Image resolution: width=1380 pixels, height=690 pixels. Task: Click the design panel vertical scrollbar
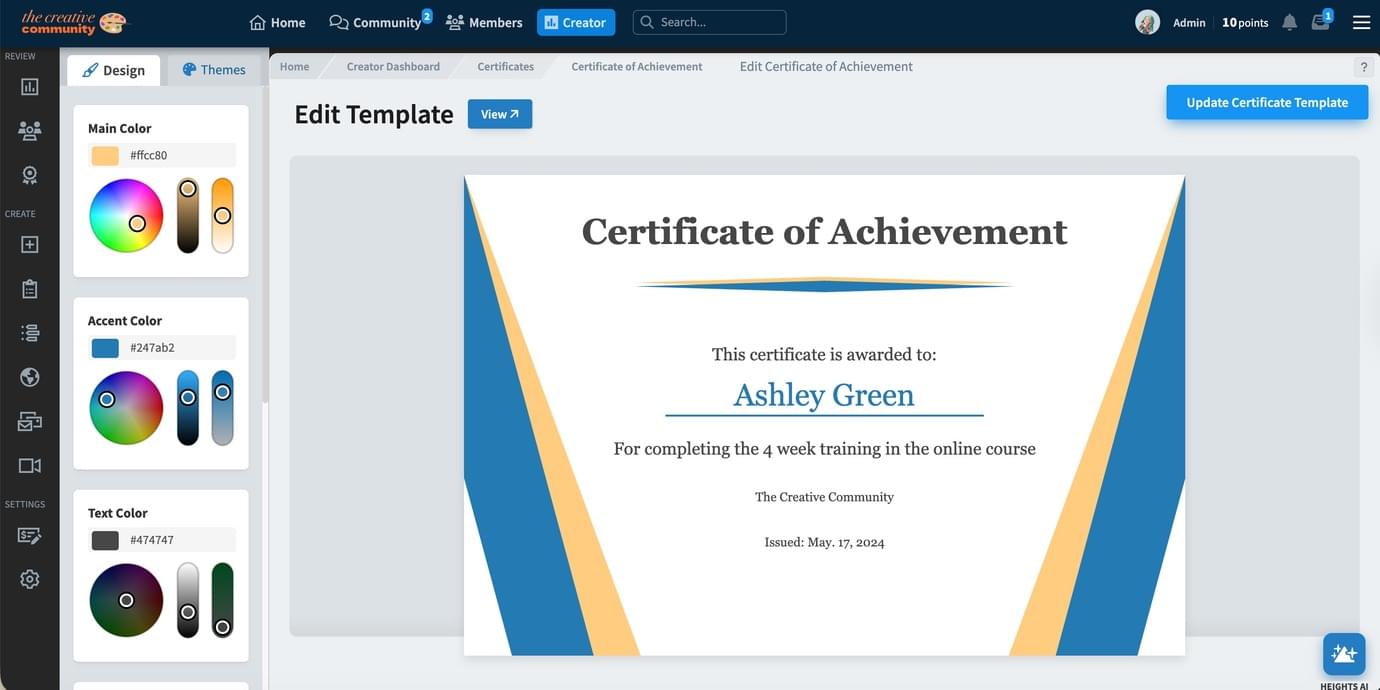[x=265, y=245]
